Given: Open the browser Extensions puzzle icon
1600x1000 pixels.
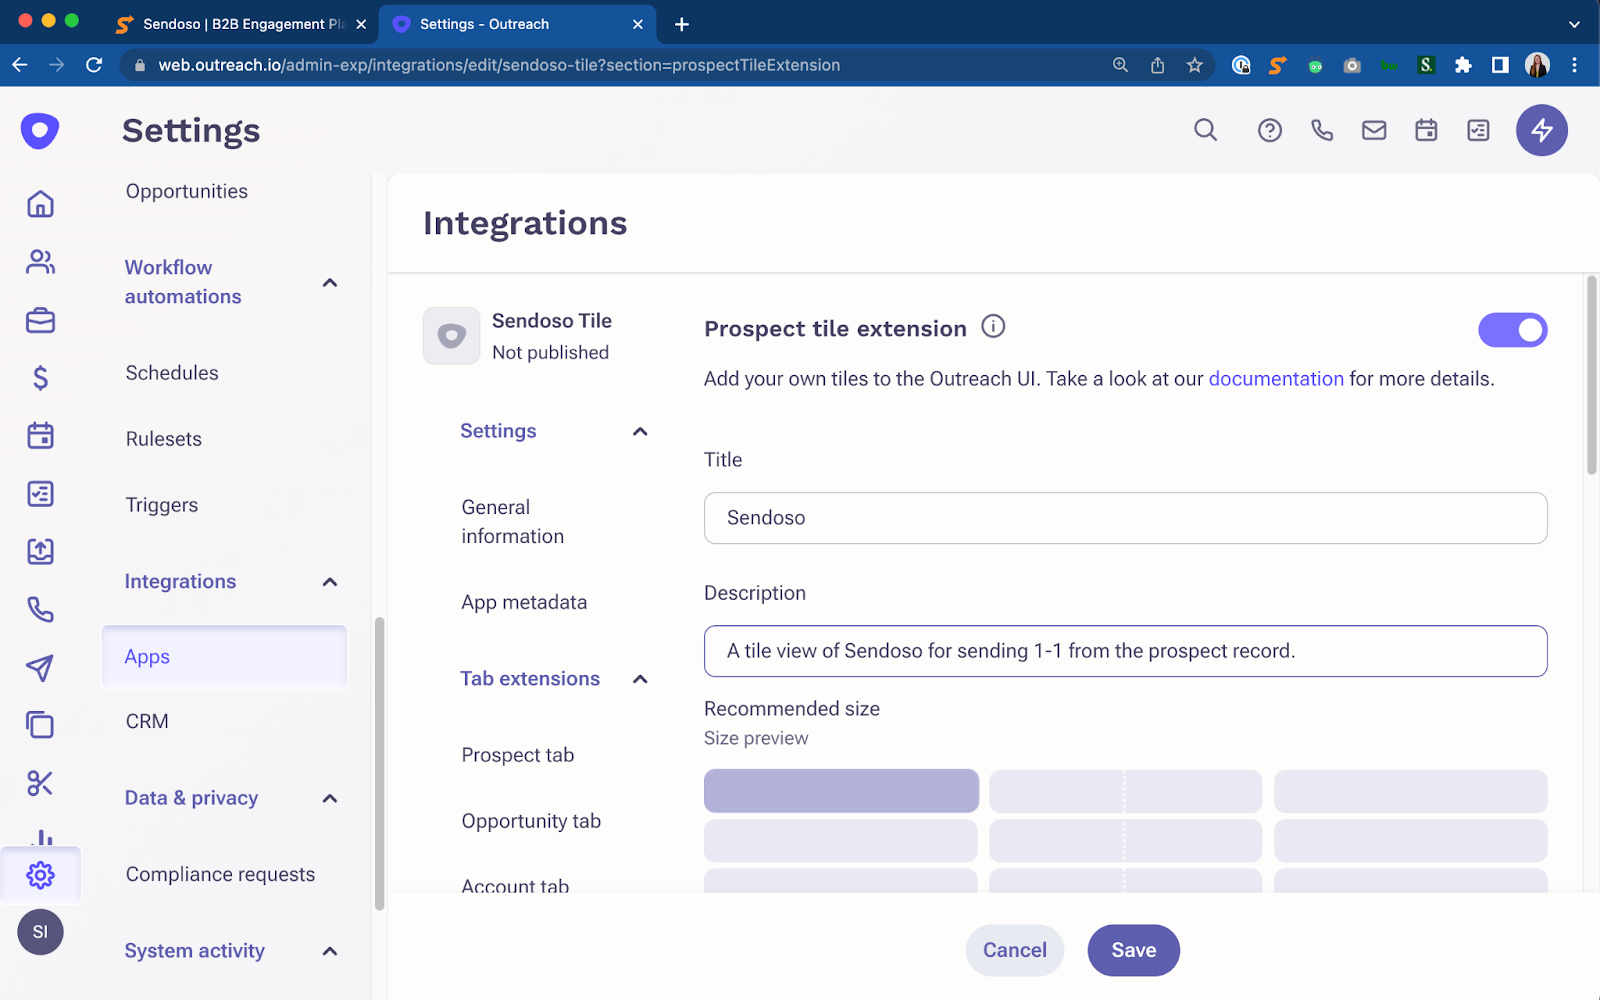Looking at the screenshot, I should [x=1463, y=65].
